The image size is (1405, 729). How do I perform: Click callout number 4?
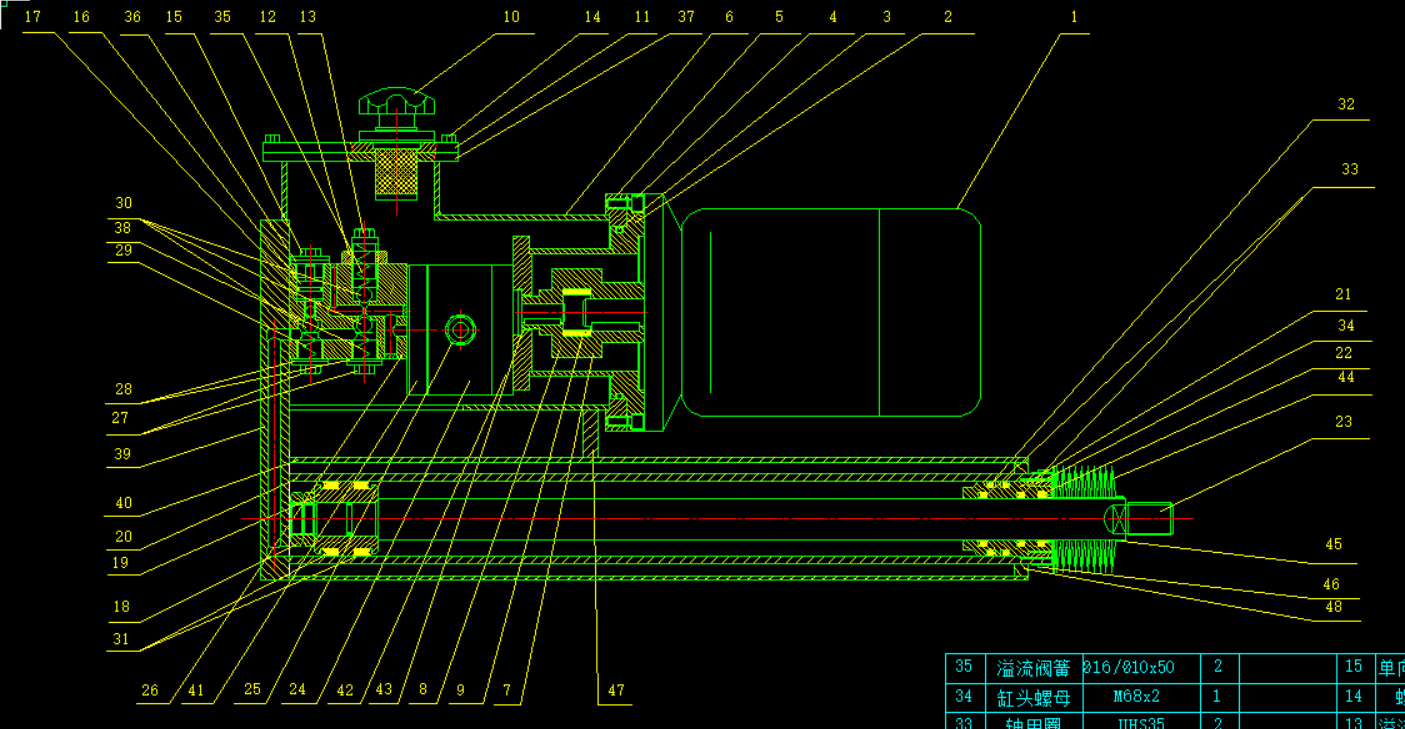tap(832, 17)
